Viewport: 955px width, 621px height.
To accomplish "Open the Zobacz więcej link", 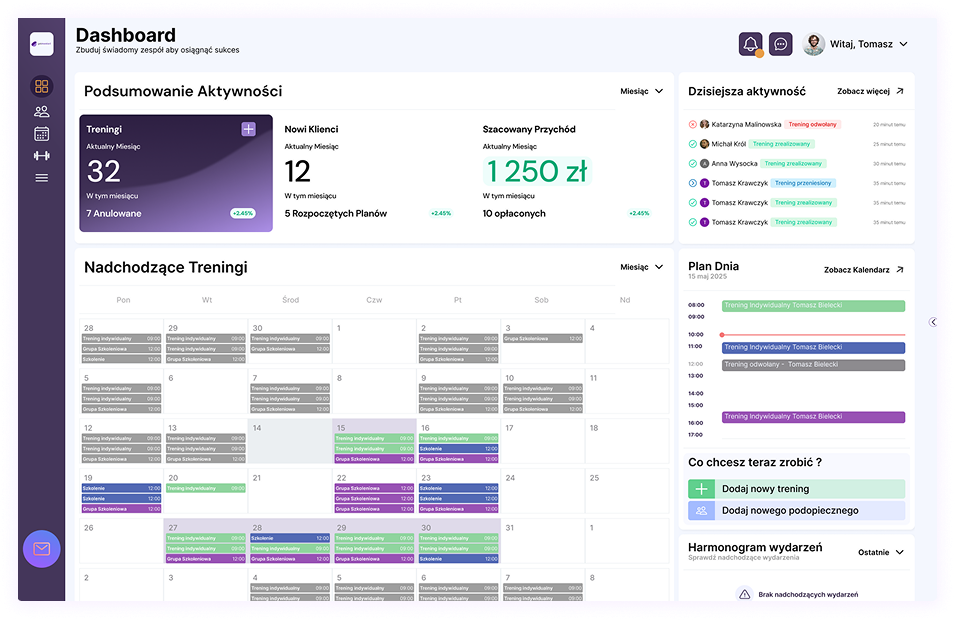I will tap(870, 91).
